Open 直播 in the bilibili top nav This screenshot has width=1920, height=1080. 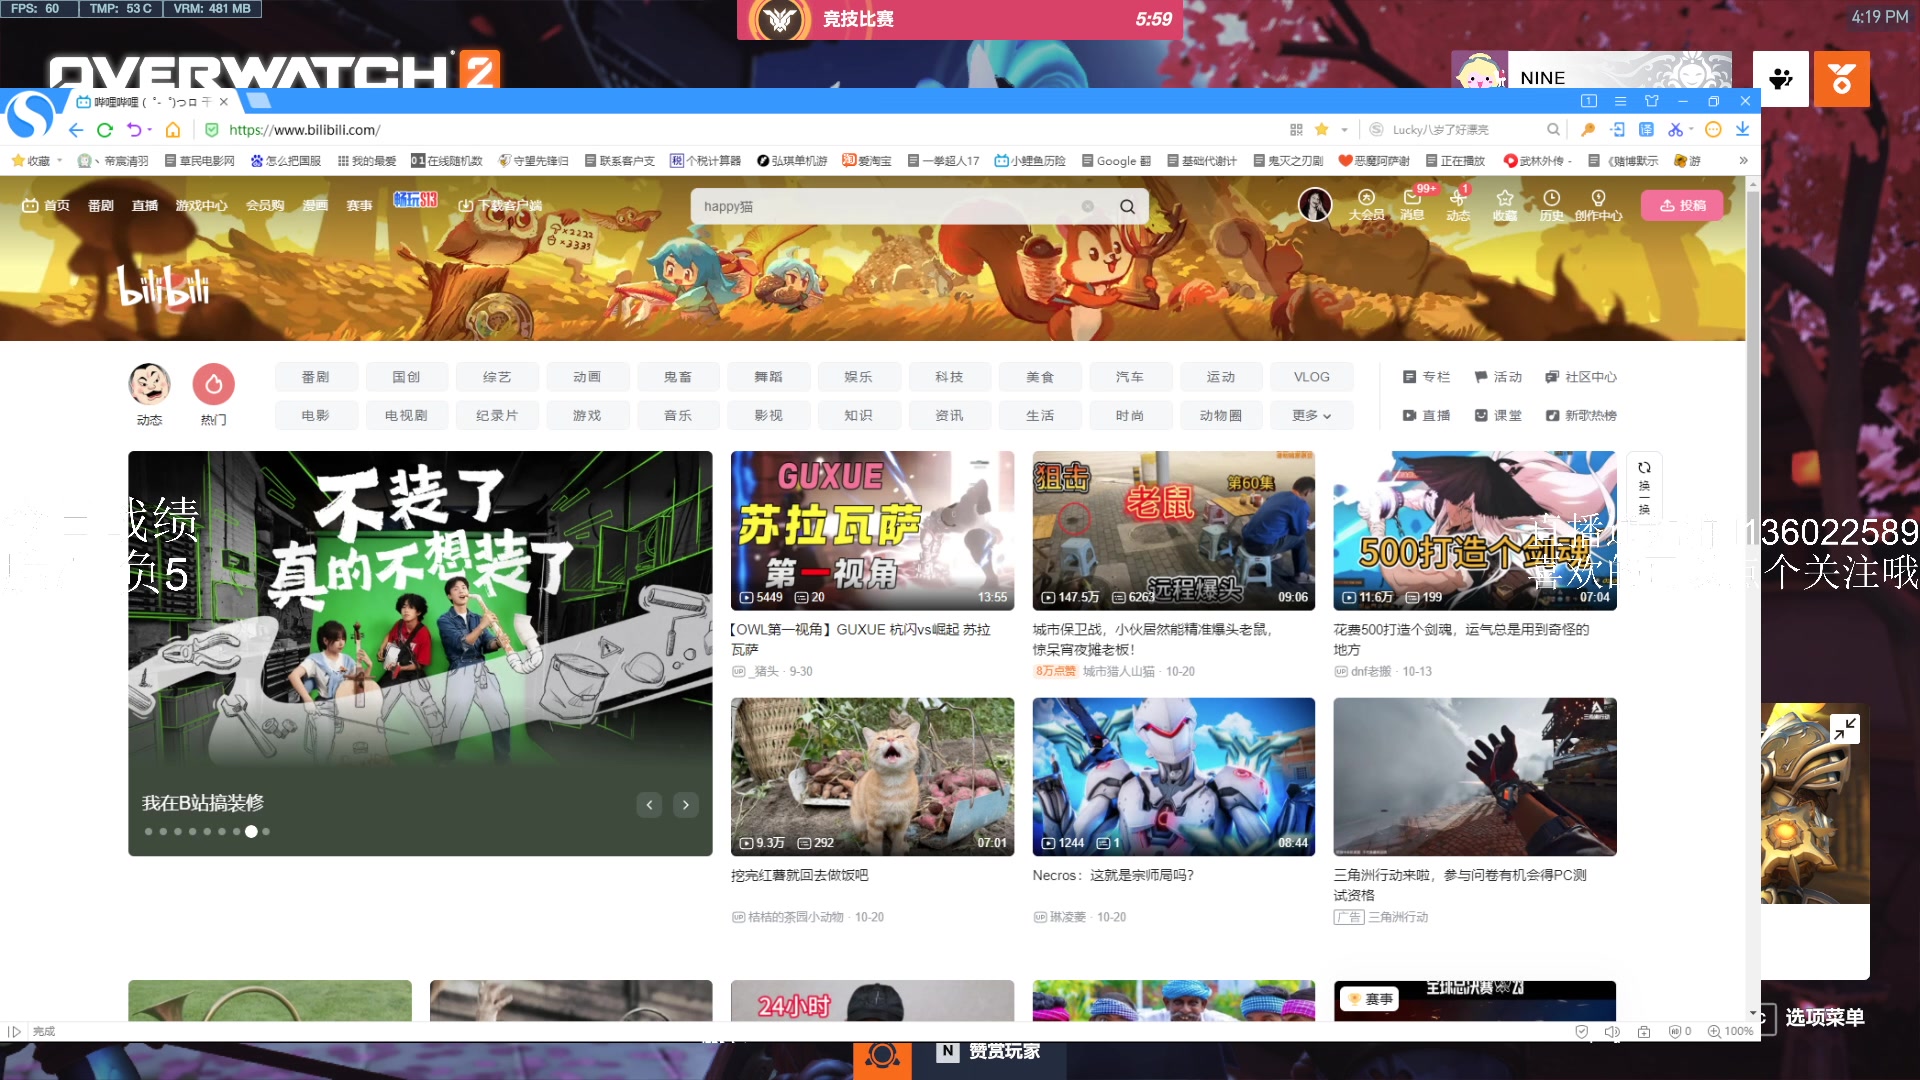pos(145,205)
